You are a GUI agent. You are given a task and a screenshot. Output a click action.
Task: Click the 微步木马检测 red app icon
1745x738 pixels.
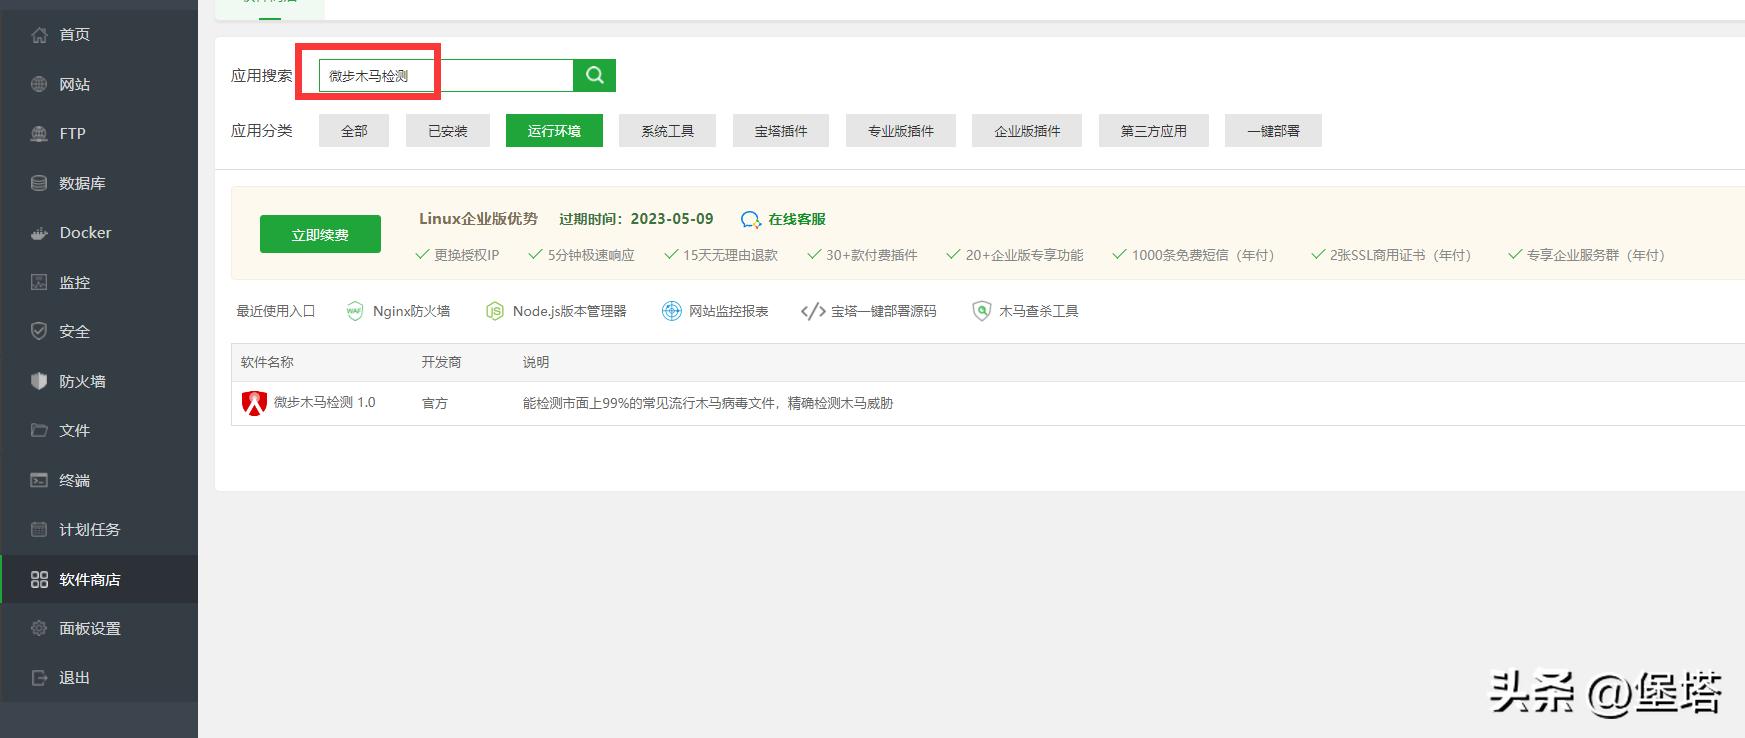point(254,403)
